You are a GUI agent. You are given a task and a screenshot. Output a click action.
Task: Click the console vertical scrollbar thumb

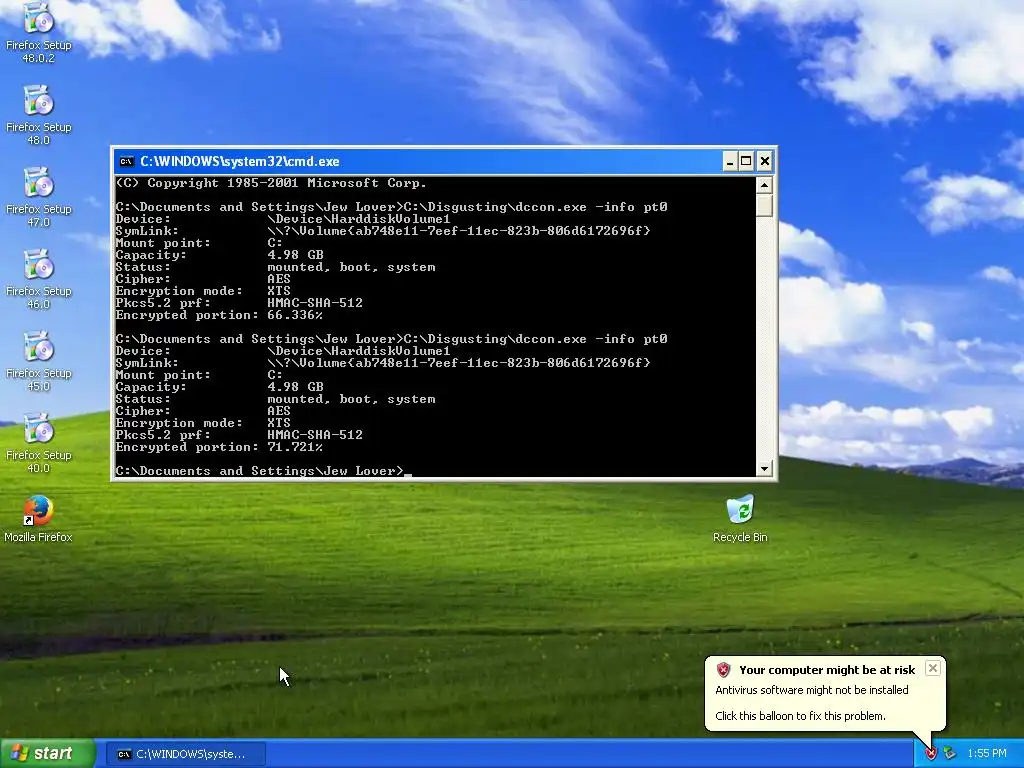coord(764,205)
